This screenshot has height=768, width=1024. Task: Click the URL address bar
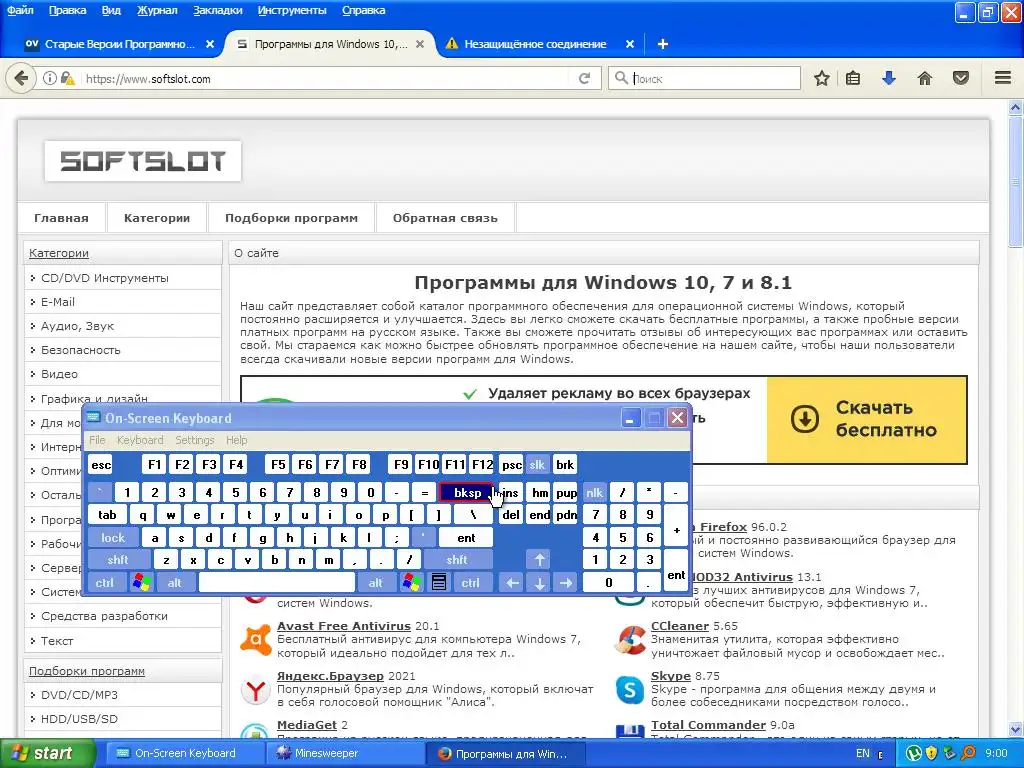click(x=327, y=78)
